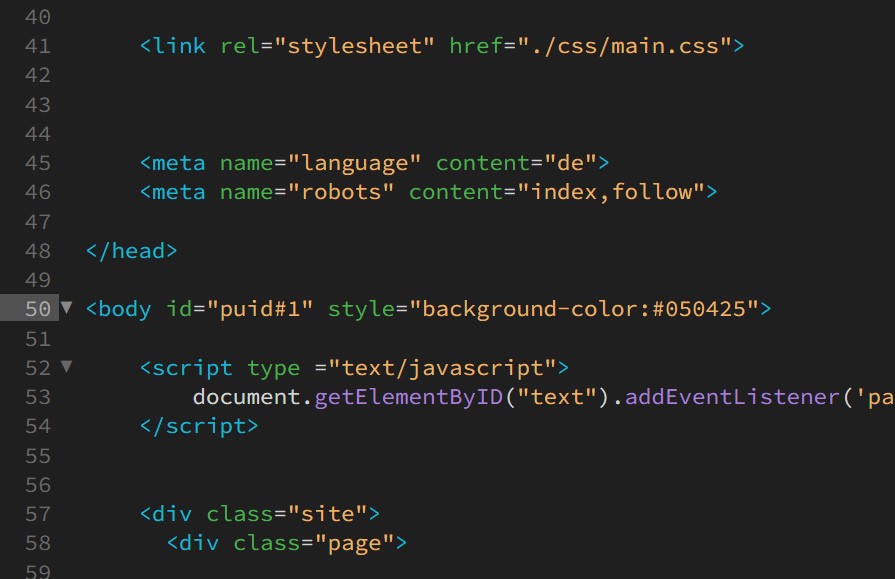
Task: Click the "site" class value
Action: coord(328,514)
